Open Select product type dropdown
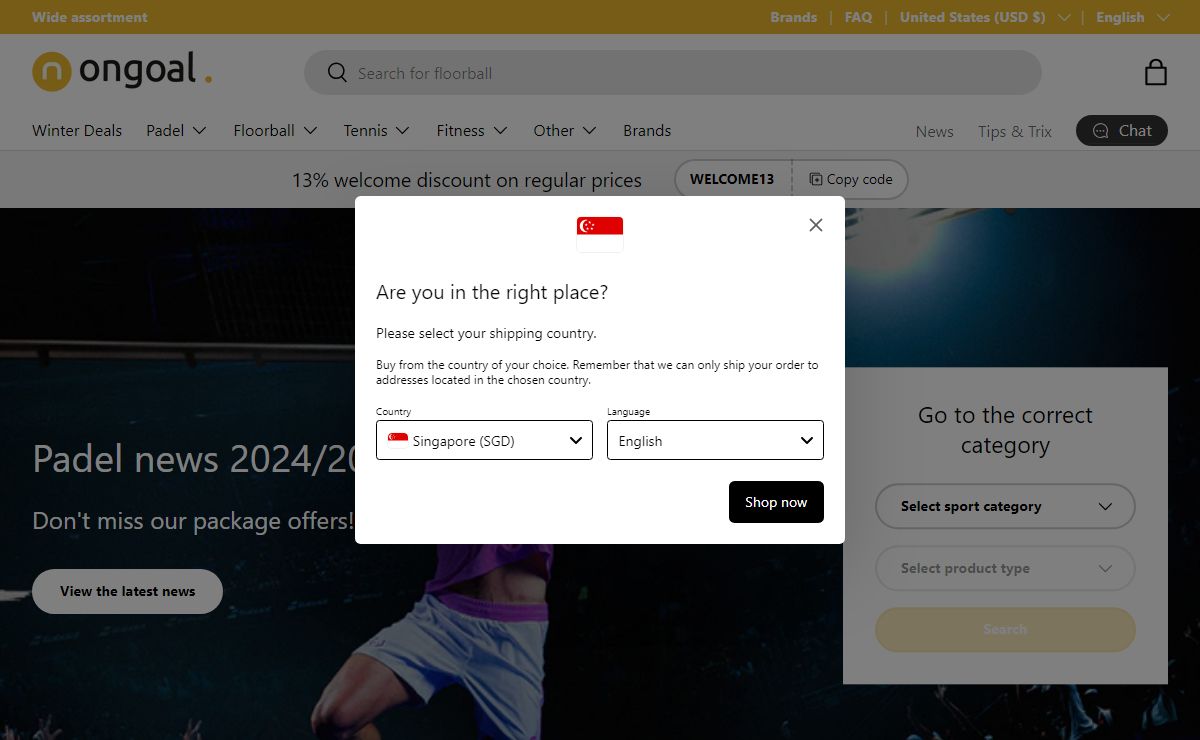The image size is (1200, 740). (x=1005, y=568)
